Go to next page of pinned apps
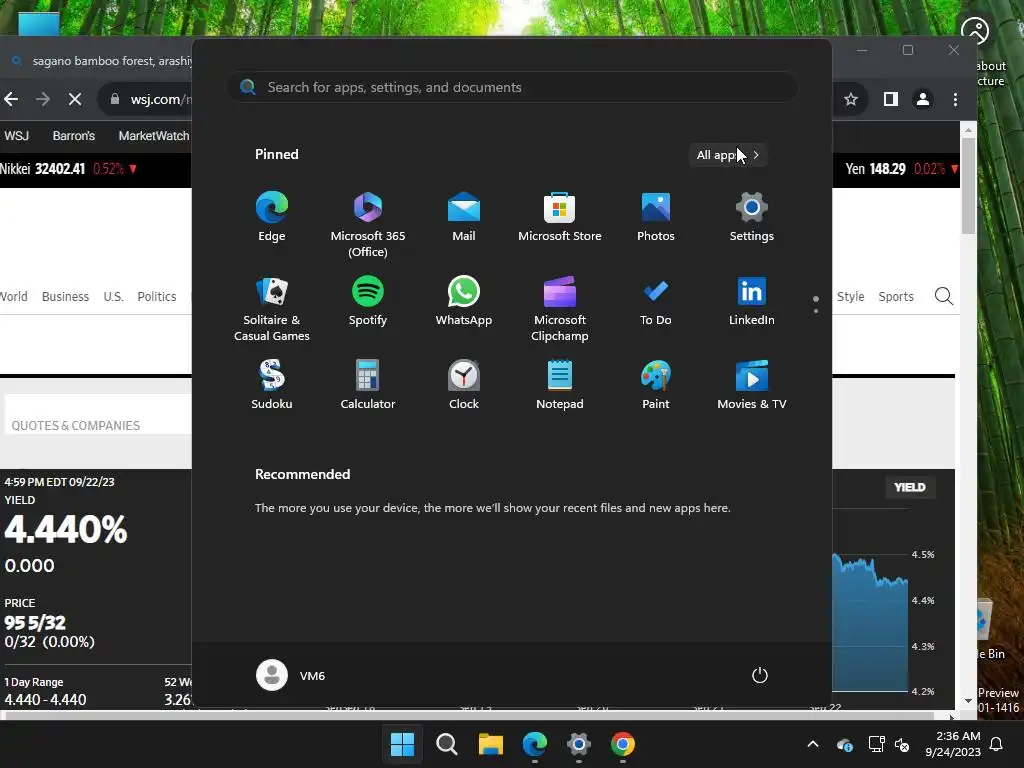This screenshot has height=768, width=1024. click(x=816, y=311)
